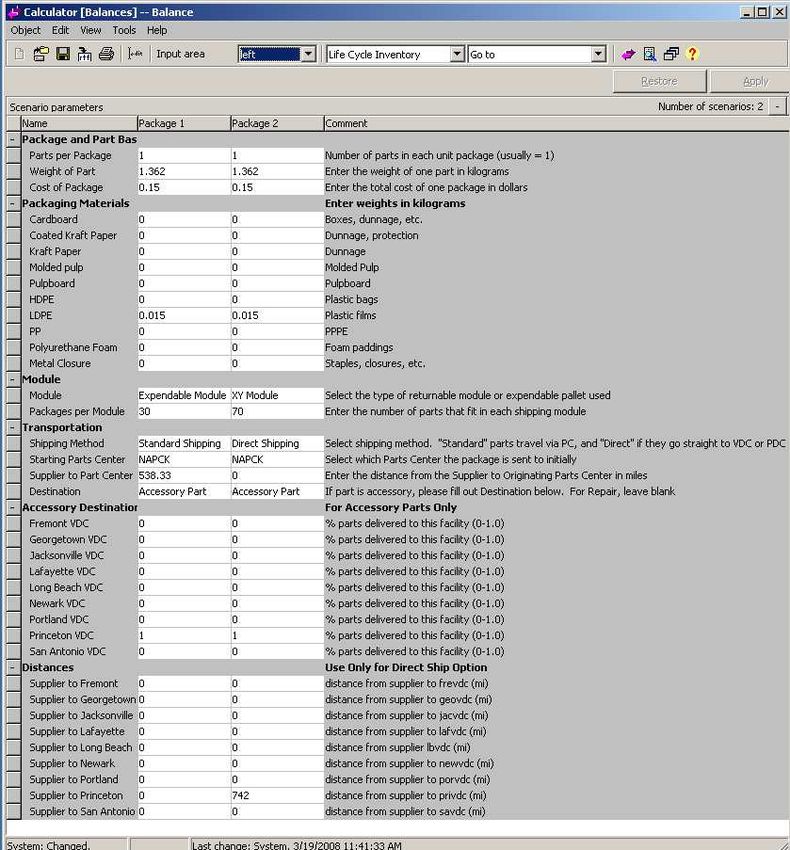
Task: Open the Object menu
Action: pyautogui.click(x=25, y=30)
